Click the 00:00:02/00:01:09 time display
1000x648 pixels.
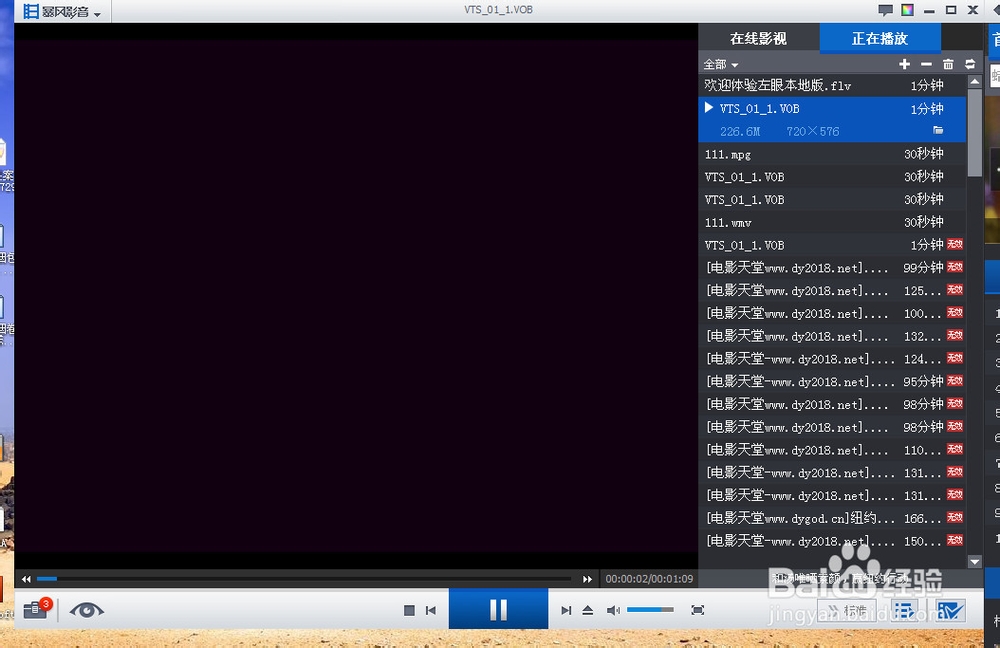click(x=649, y=579)
